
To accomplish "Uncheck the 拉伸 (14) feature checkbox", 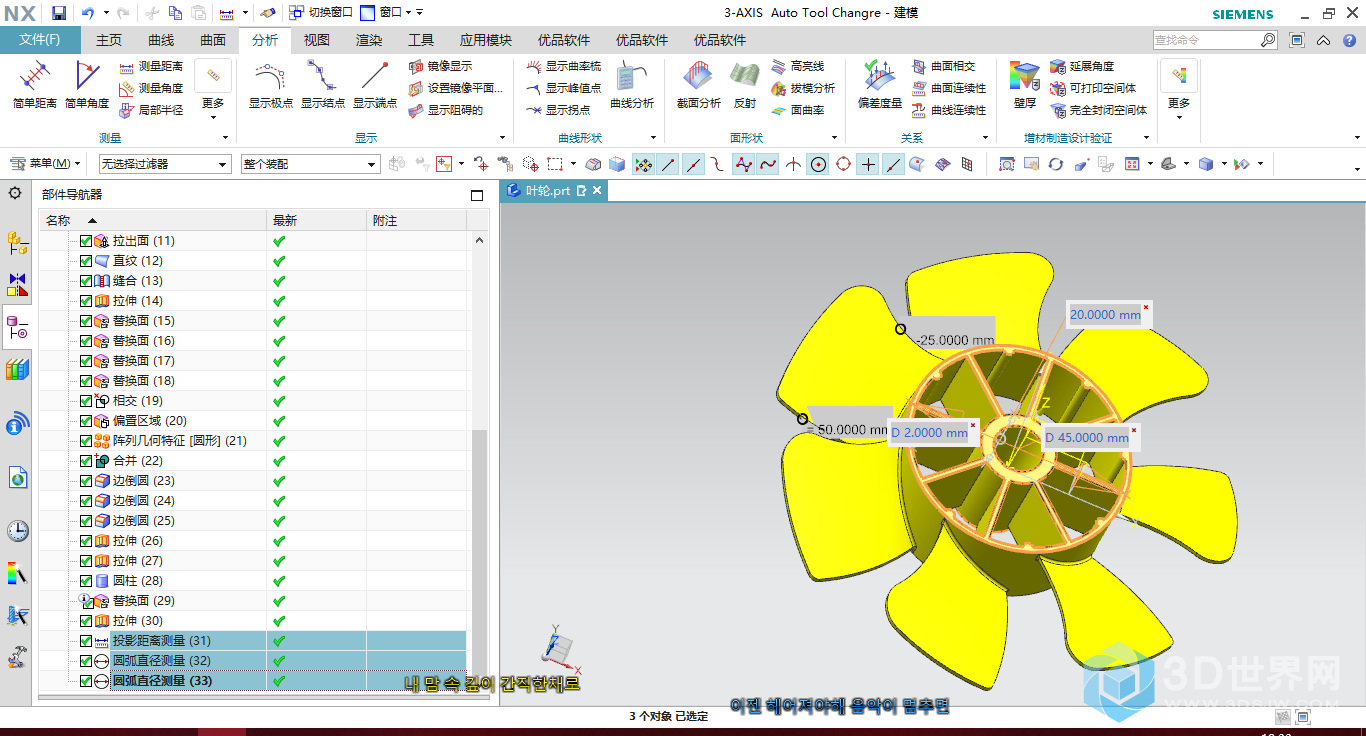I will 85,301.
